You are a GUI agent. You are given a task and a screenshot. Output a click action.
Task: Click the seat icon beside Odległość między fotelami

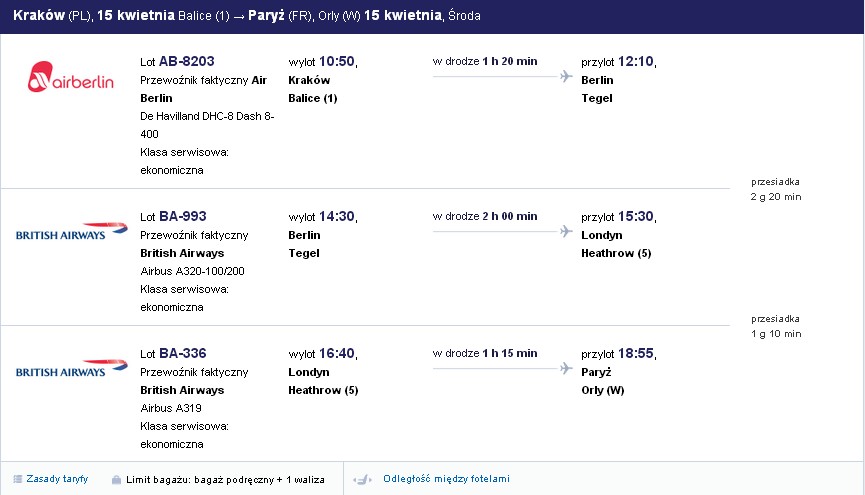[x=362, y=480]
